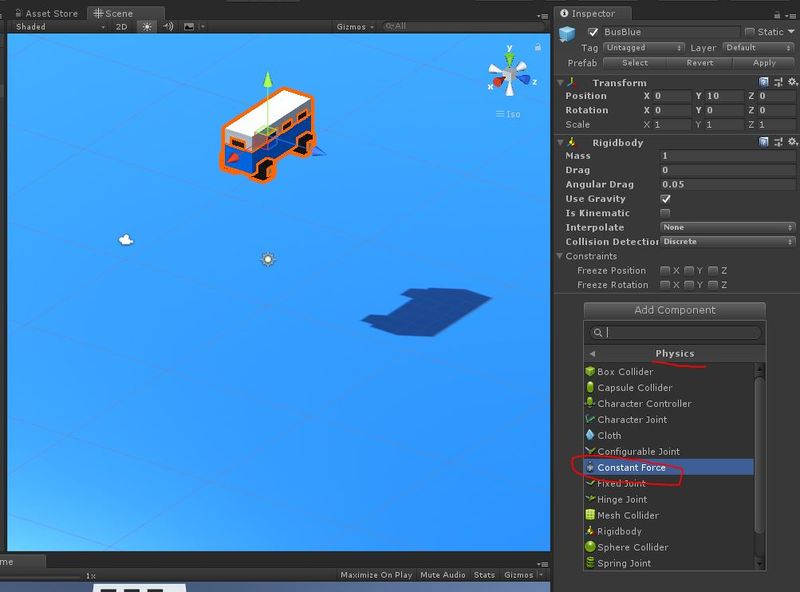This screenshot has width=800, height=592.
Task: Choose Character Joint from list
Action: coord(669,420)
